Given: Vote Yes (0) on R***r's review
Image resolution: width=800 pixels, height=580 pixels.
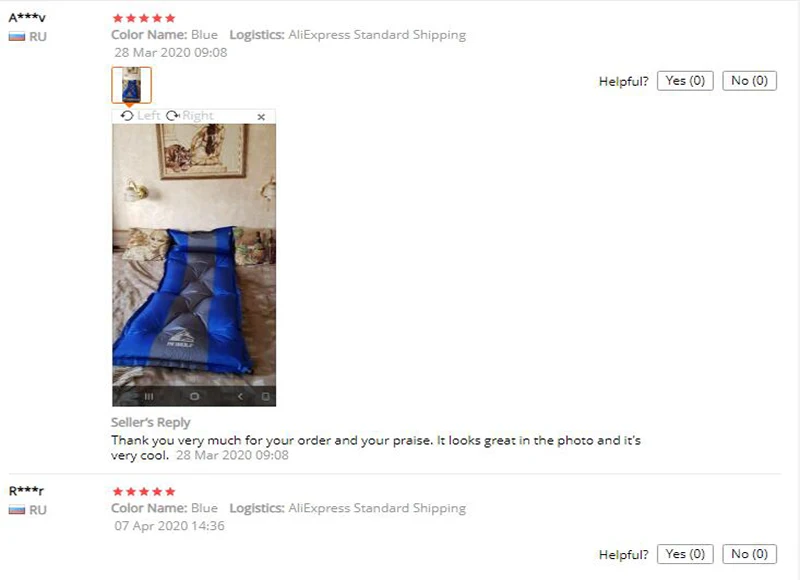Looking at the screenshot, I should coord(685,554).
